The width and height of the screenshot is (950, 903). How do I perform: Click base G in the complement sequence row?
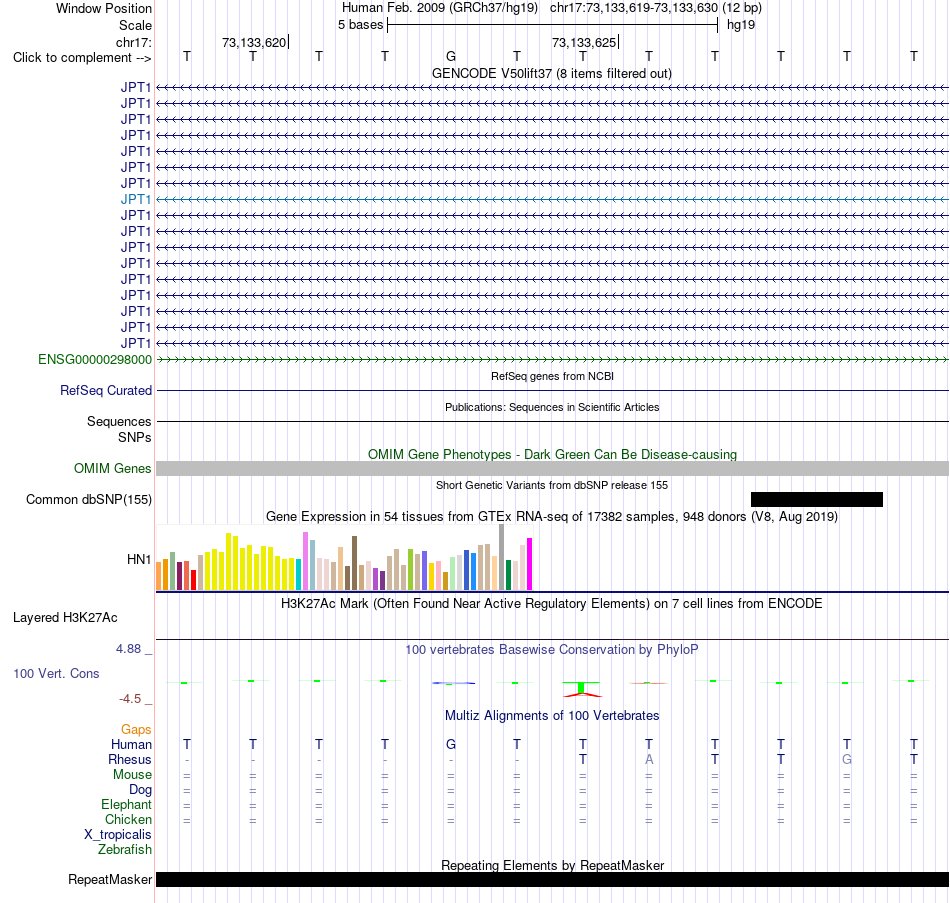(451, 56)
